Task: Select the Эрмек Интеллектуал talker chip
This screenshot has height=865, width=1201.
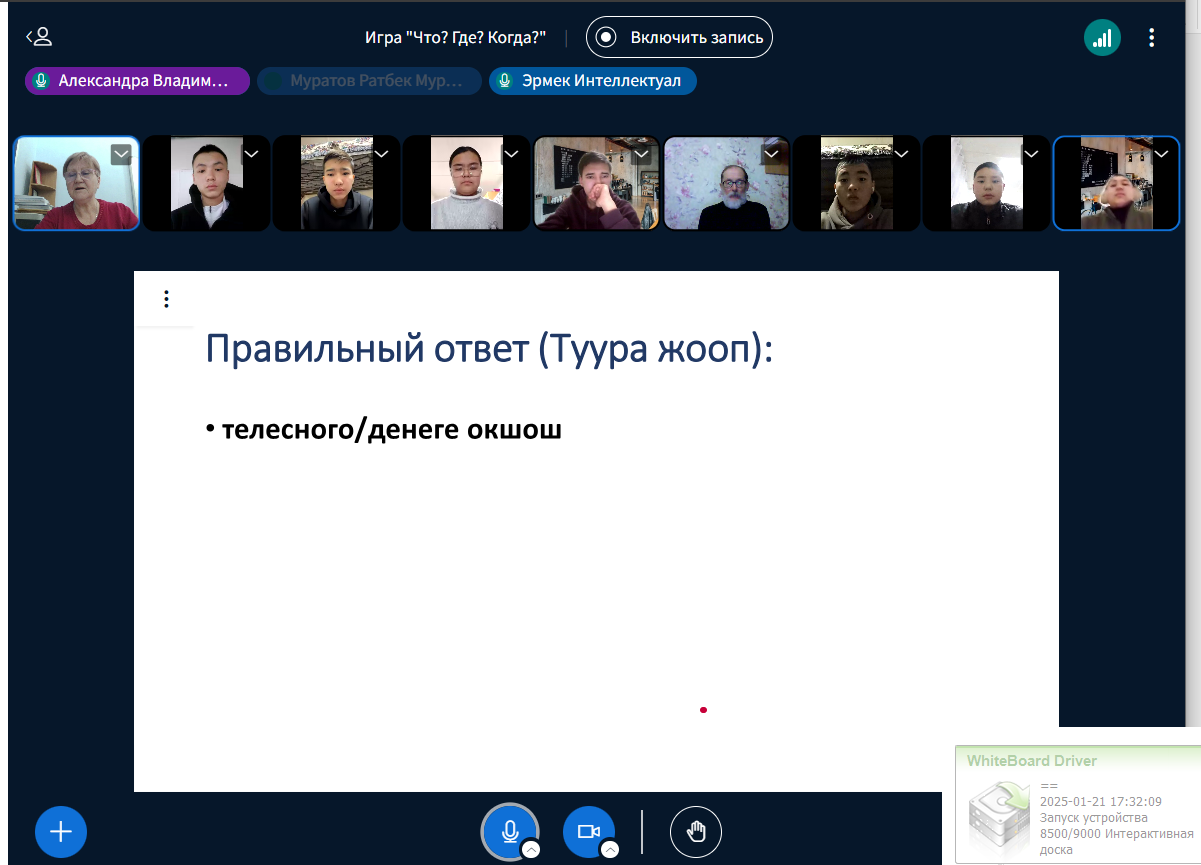Action: [592, 81]
